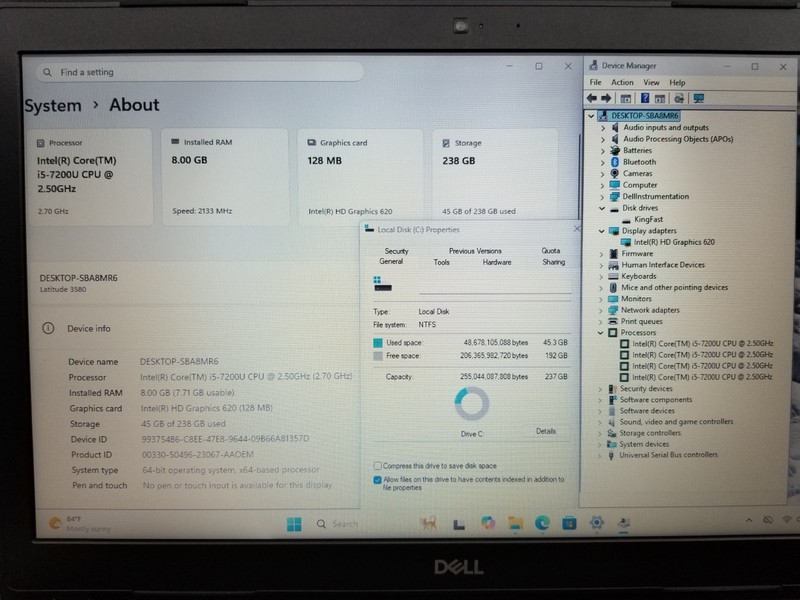Close the Local Disk (C:) Properties dialog
This screenshot has width=800, height=600.
click(x=577, y=229)
